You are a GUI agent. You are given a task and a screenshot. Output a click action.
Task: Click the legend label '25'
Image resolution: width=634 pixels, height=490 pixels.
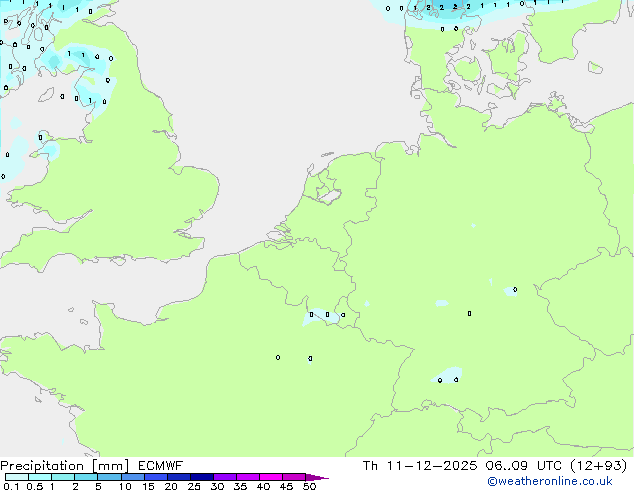click(194, 486)
